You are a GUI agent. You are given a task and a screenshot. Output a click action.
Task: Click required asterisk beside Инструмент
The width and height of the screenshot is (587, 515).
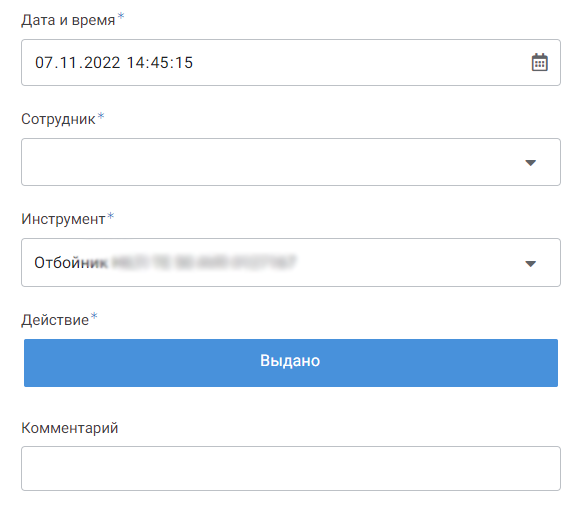pos(111,216)
